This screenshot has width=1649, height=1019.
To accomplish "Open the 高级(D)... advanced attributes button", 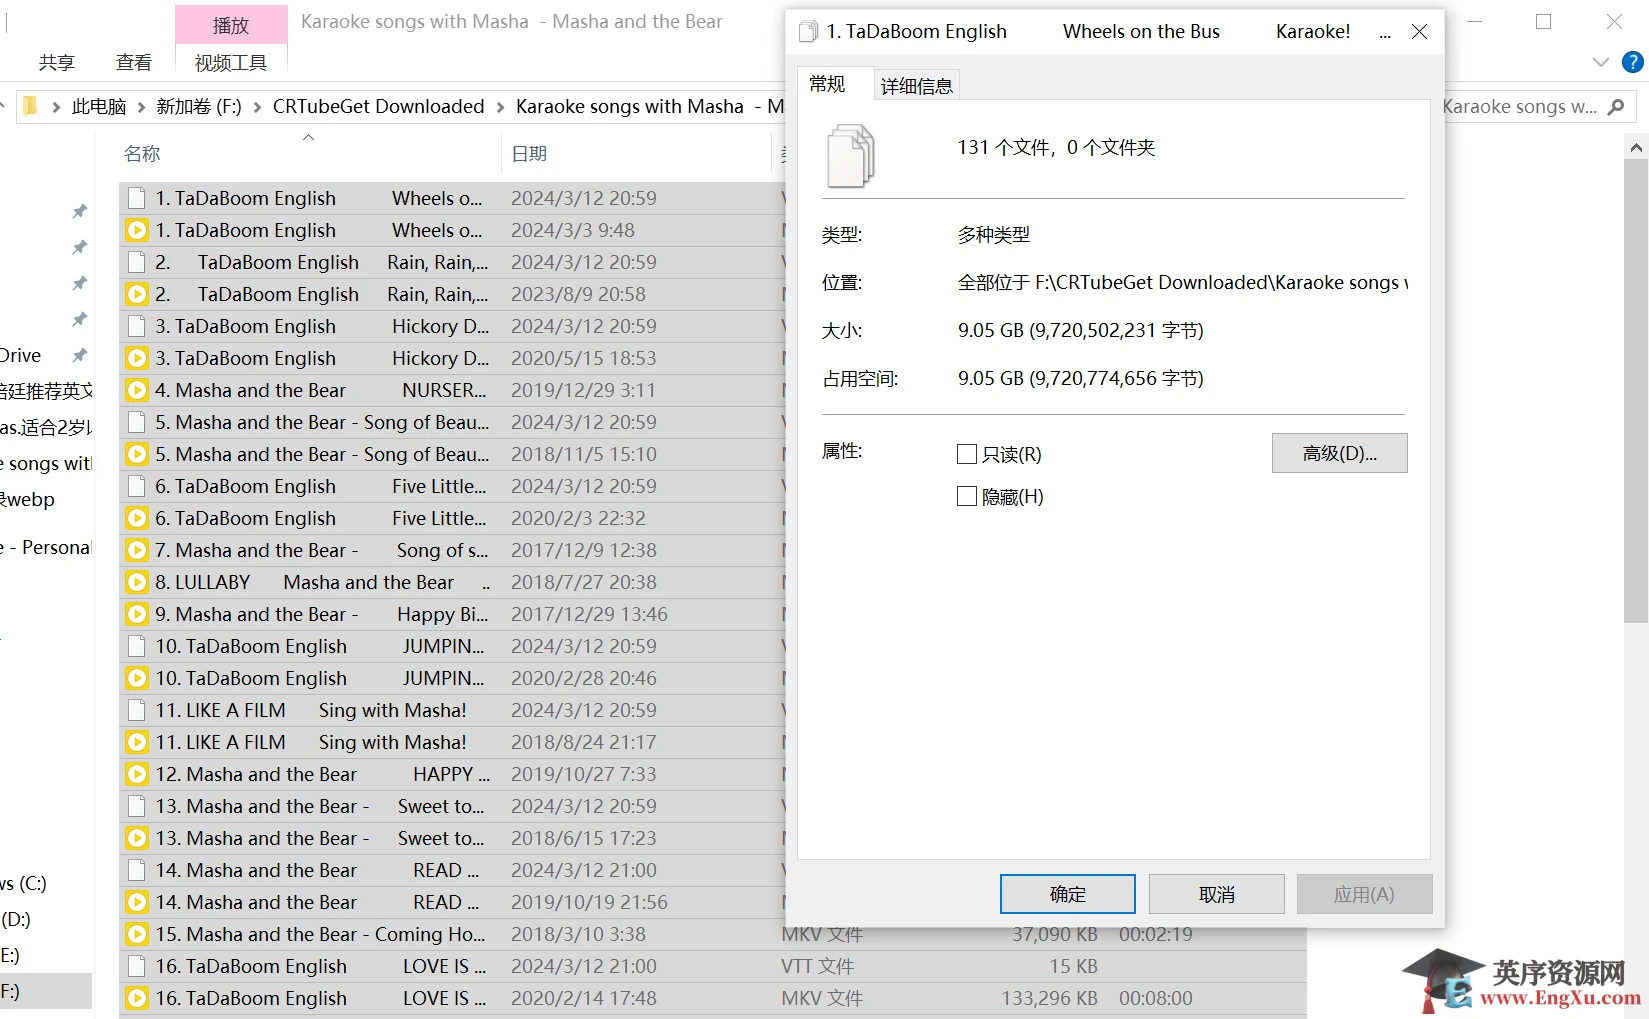I will tap(1339, 453).
